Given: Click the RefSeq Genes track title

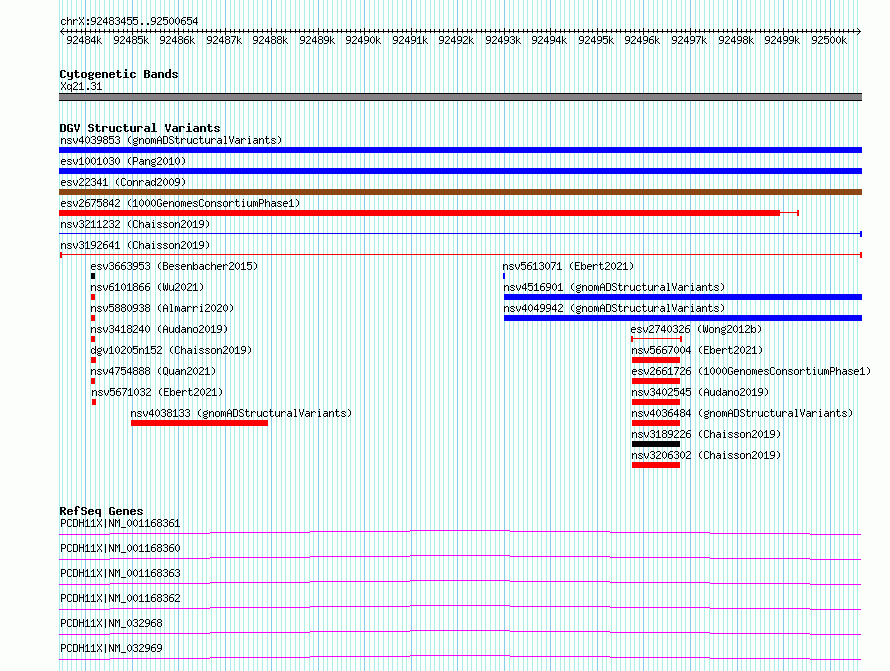Looking at the screenshot, I should point(101,511).
